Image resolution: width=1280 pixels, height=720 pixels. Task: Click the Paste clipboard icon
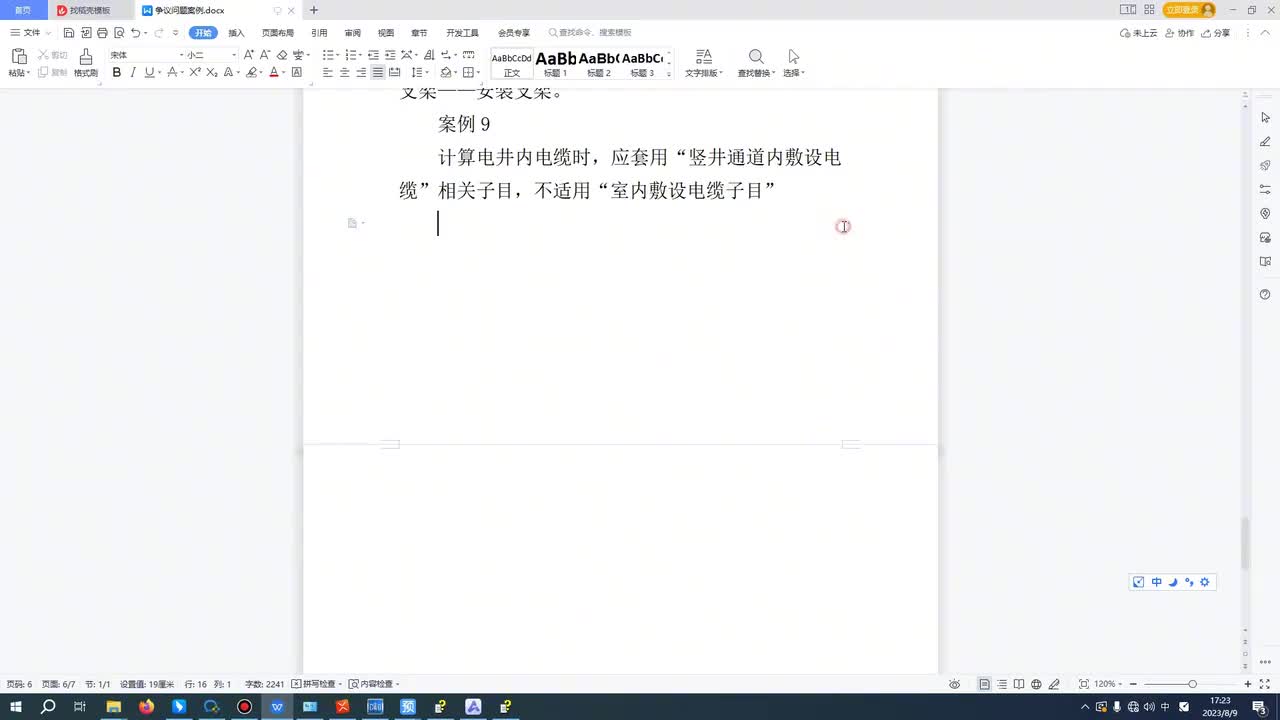(x=18, y=57)
